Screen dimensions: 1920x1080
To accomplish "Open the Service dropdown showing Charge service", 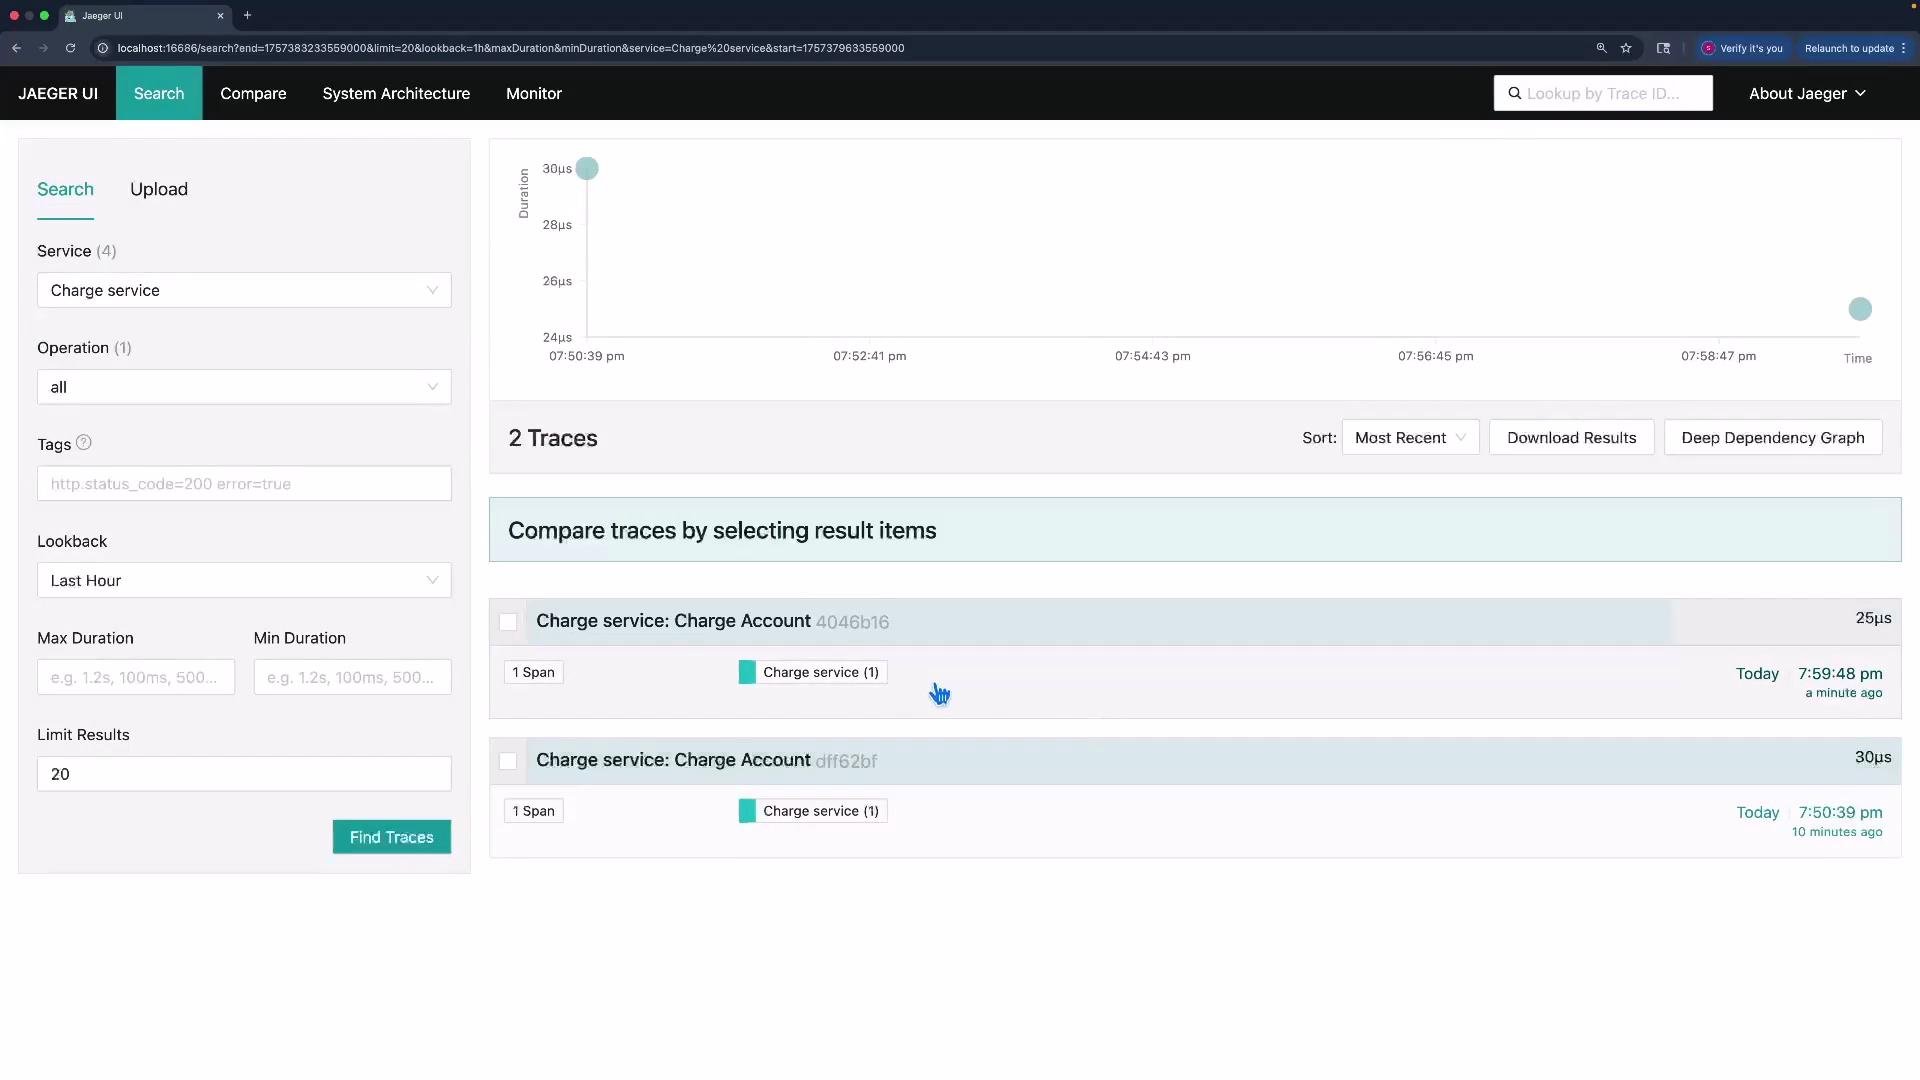I will point(244,290).
